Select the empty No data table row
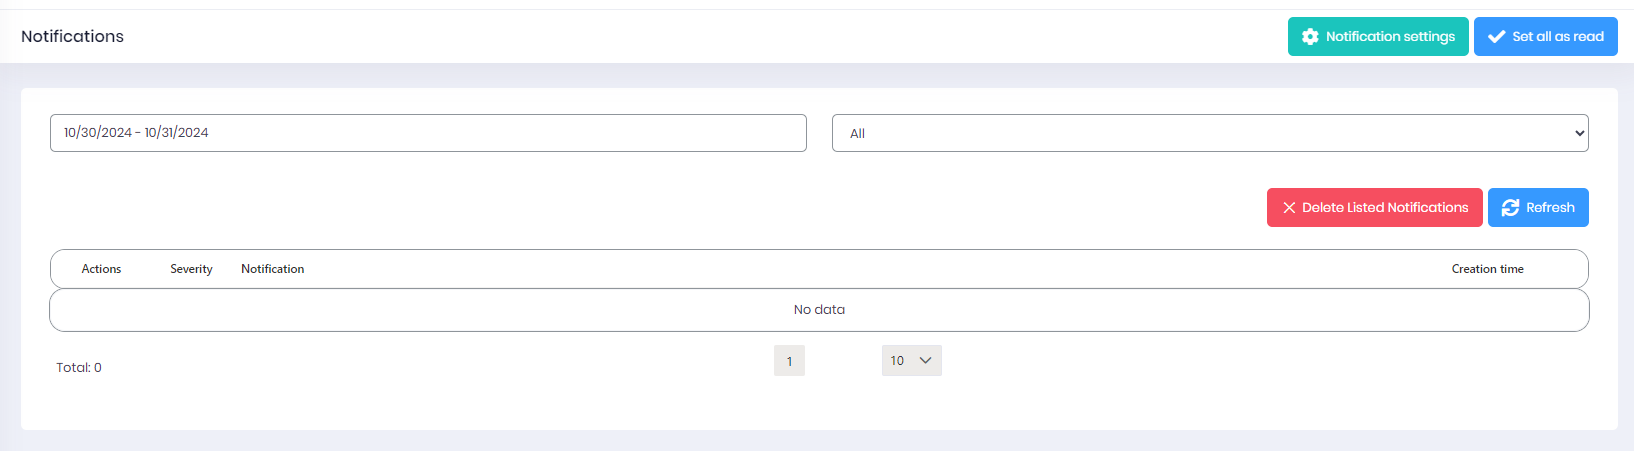Screen dimensions: 1634x451 tap(819, 310)
